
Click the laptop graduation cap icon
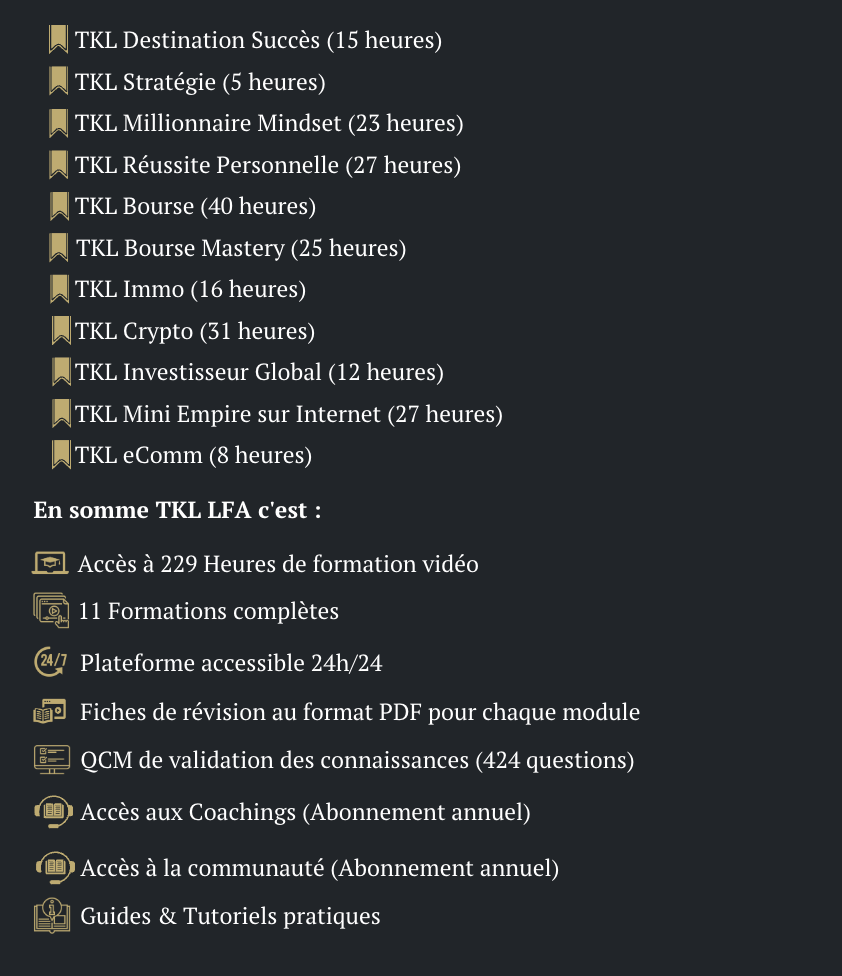click(50, 563)
